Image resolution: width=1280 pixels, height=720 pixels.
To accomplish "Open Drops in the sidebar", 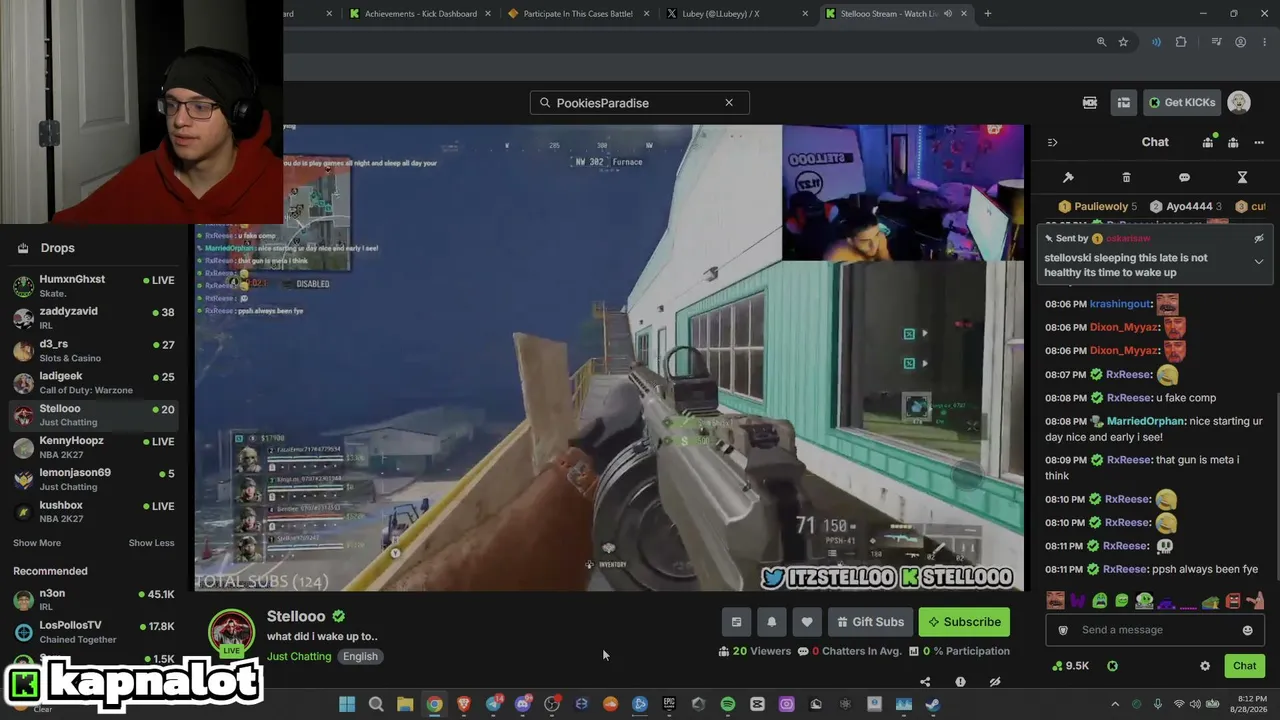I will (x=57, y=248).
